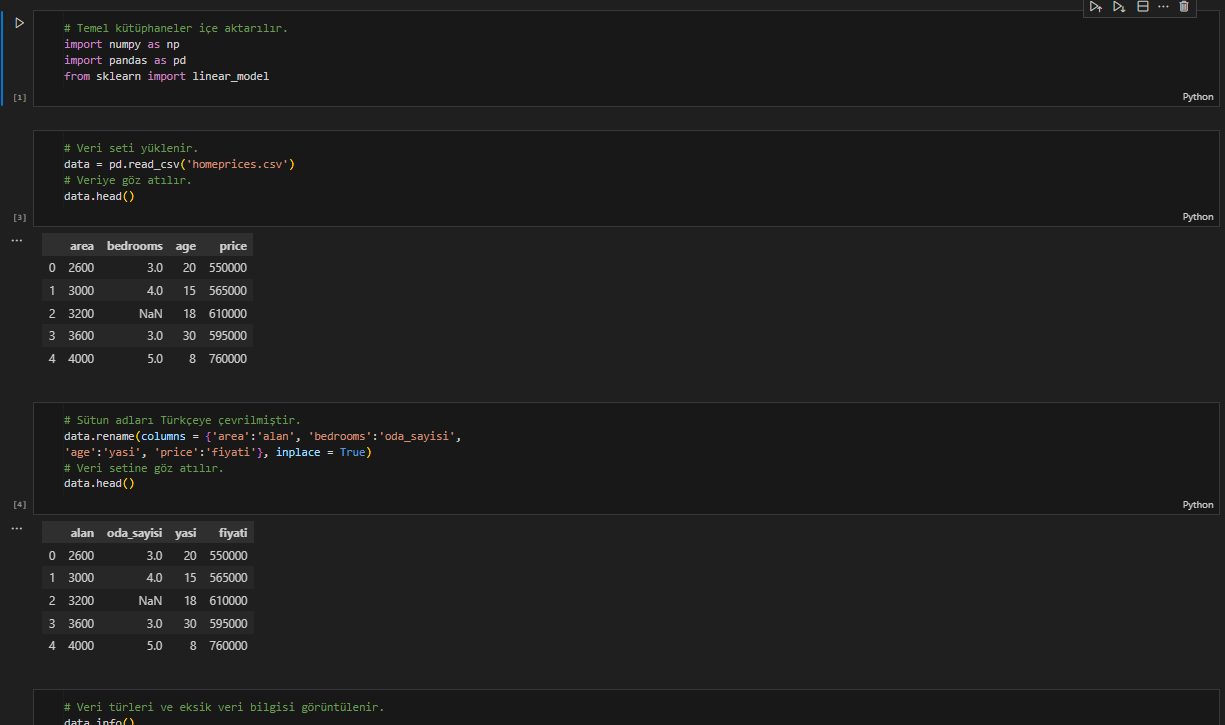Viewport: 1225px width, 725px height.
Task: Click the 'fiyati' column header
Action: [232, 533]
